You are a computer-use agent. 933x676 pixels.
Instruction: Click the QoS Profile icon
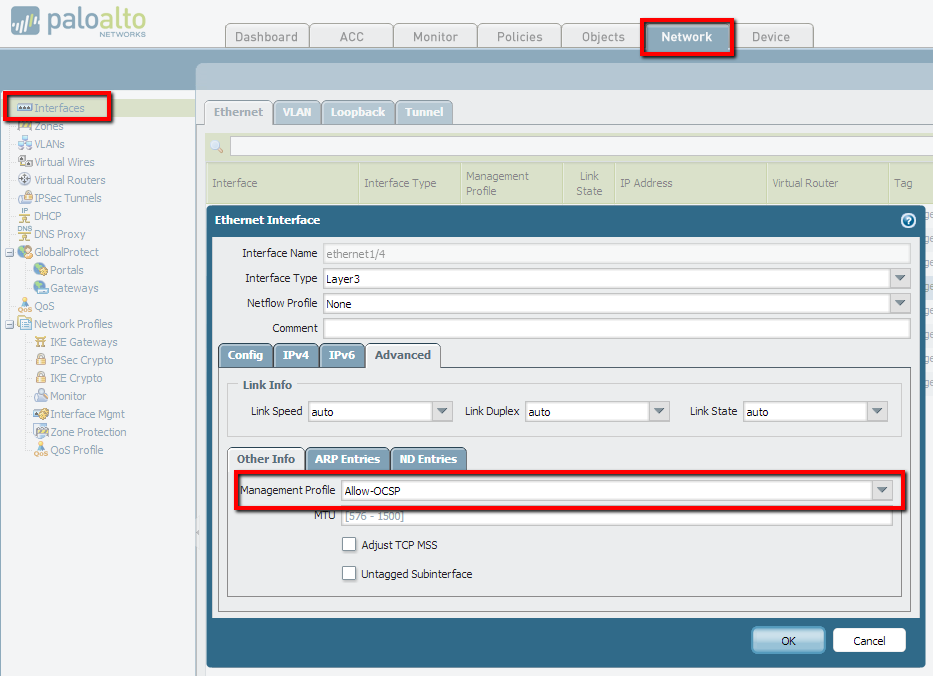(x=40, y=449)
